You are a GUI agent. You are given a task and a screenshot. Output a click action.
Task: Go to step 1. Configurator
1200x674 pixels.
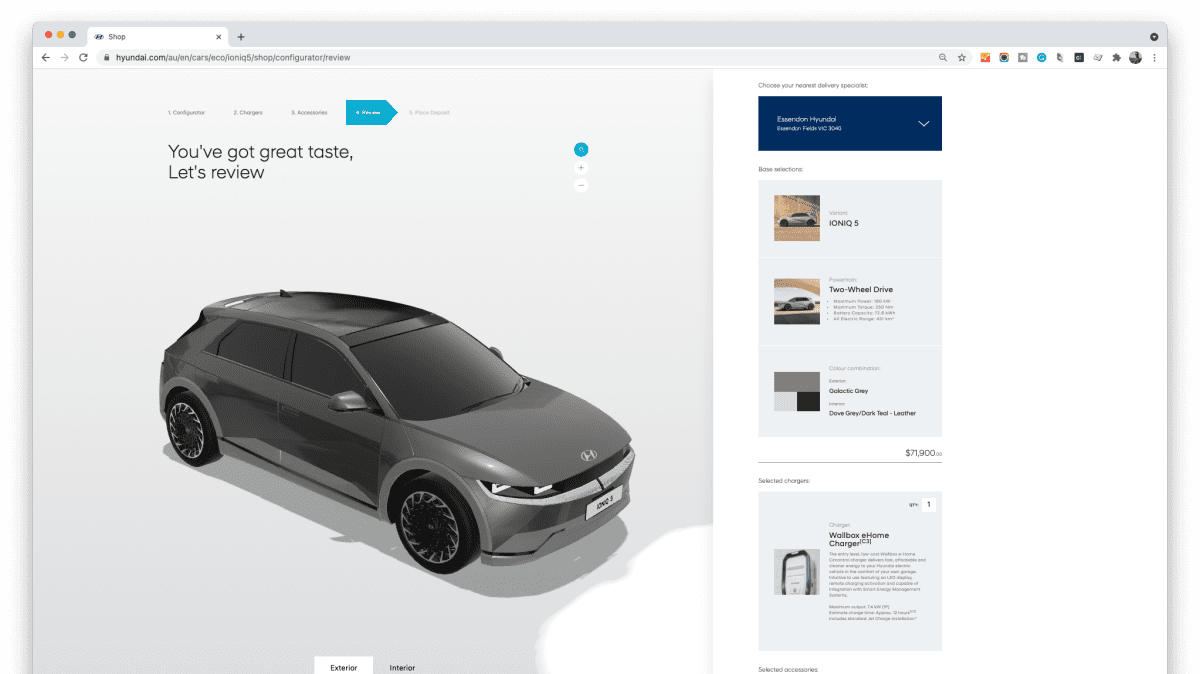coord(186,113)
